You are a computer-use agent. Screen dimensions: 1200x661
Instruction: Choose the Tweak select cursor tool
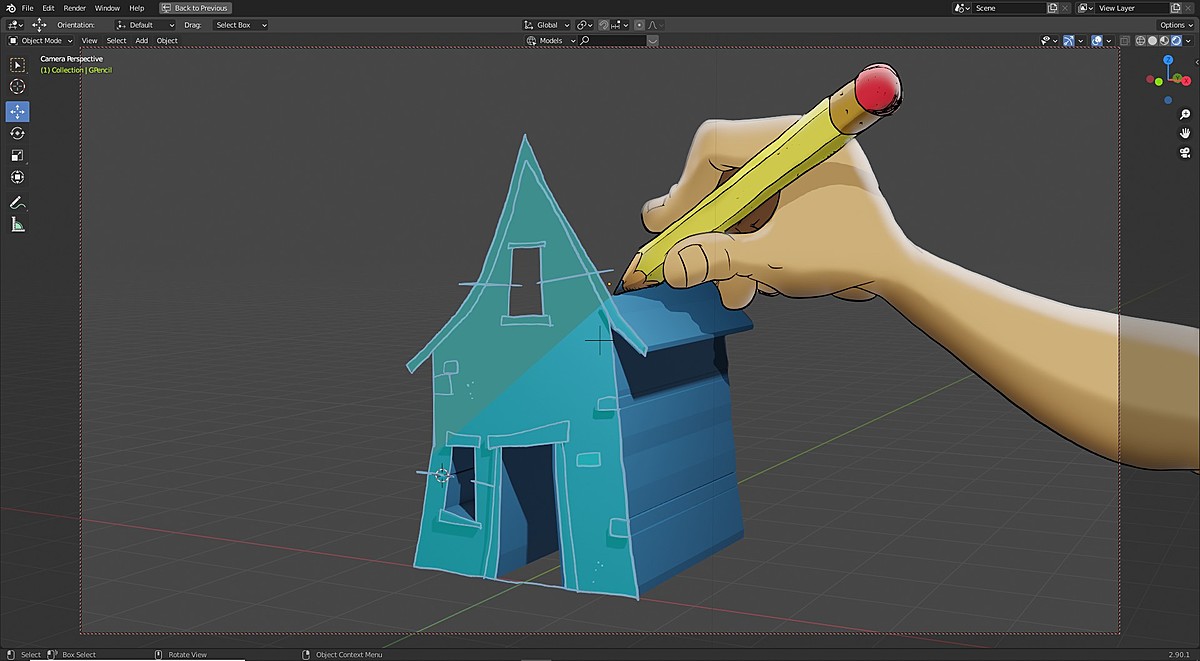click(17, 63)
